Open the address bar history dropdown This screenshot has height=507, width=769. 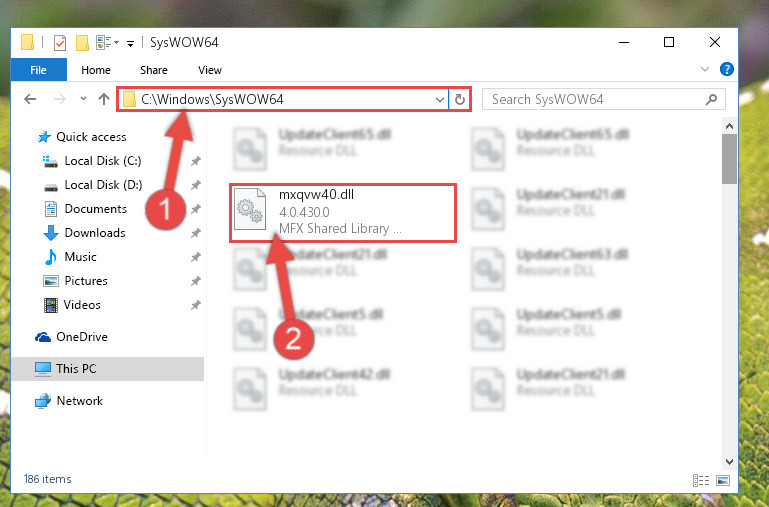click(x=439, y=100)
